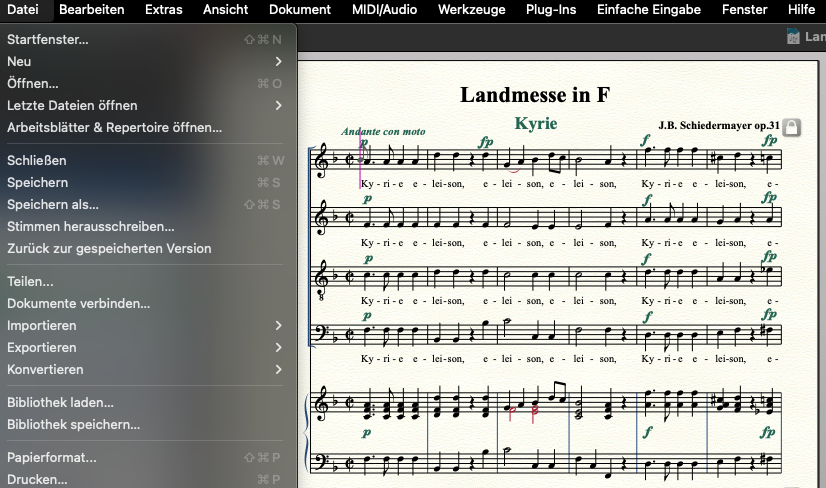
Task: Open the Fenster menu
Action: (x=744, y=9)
